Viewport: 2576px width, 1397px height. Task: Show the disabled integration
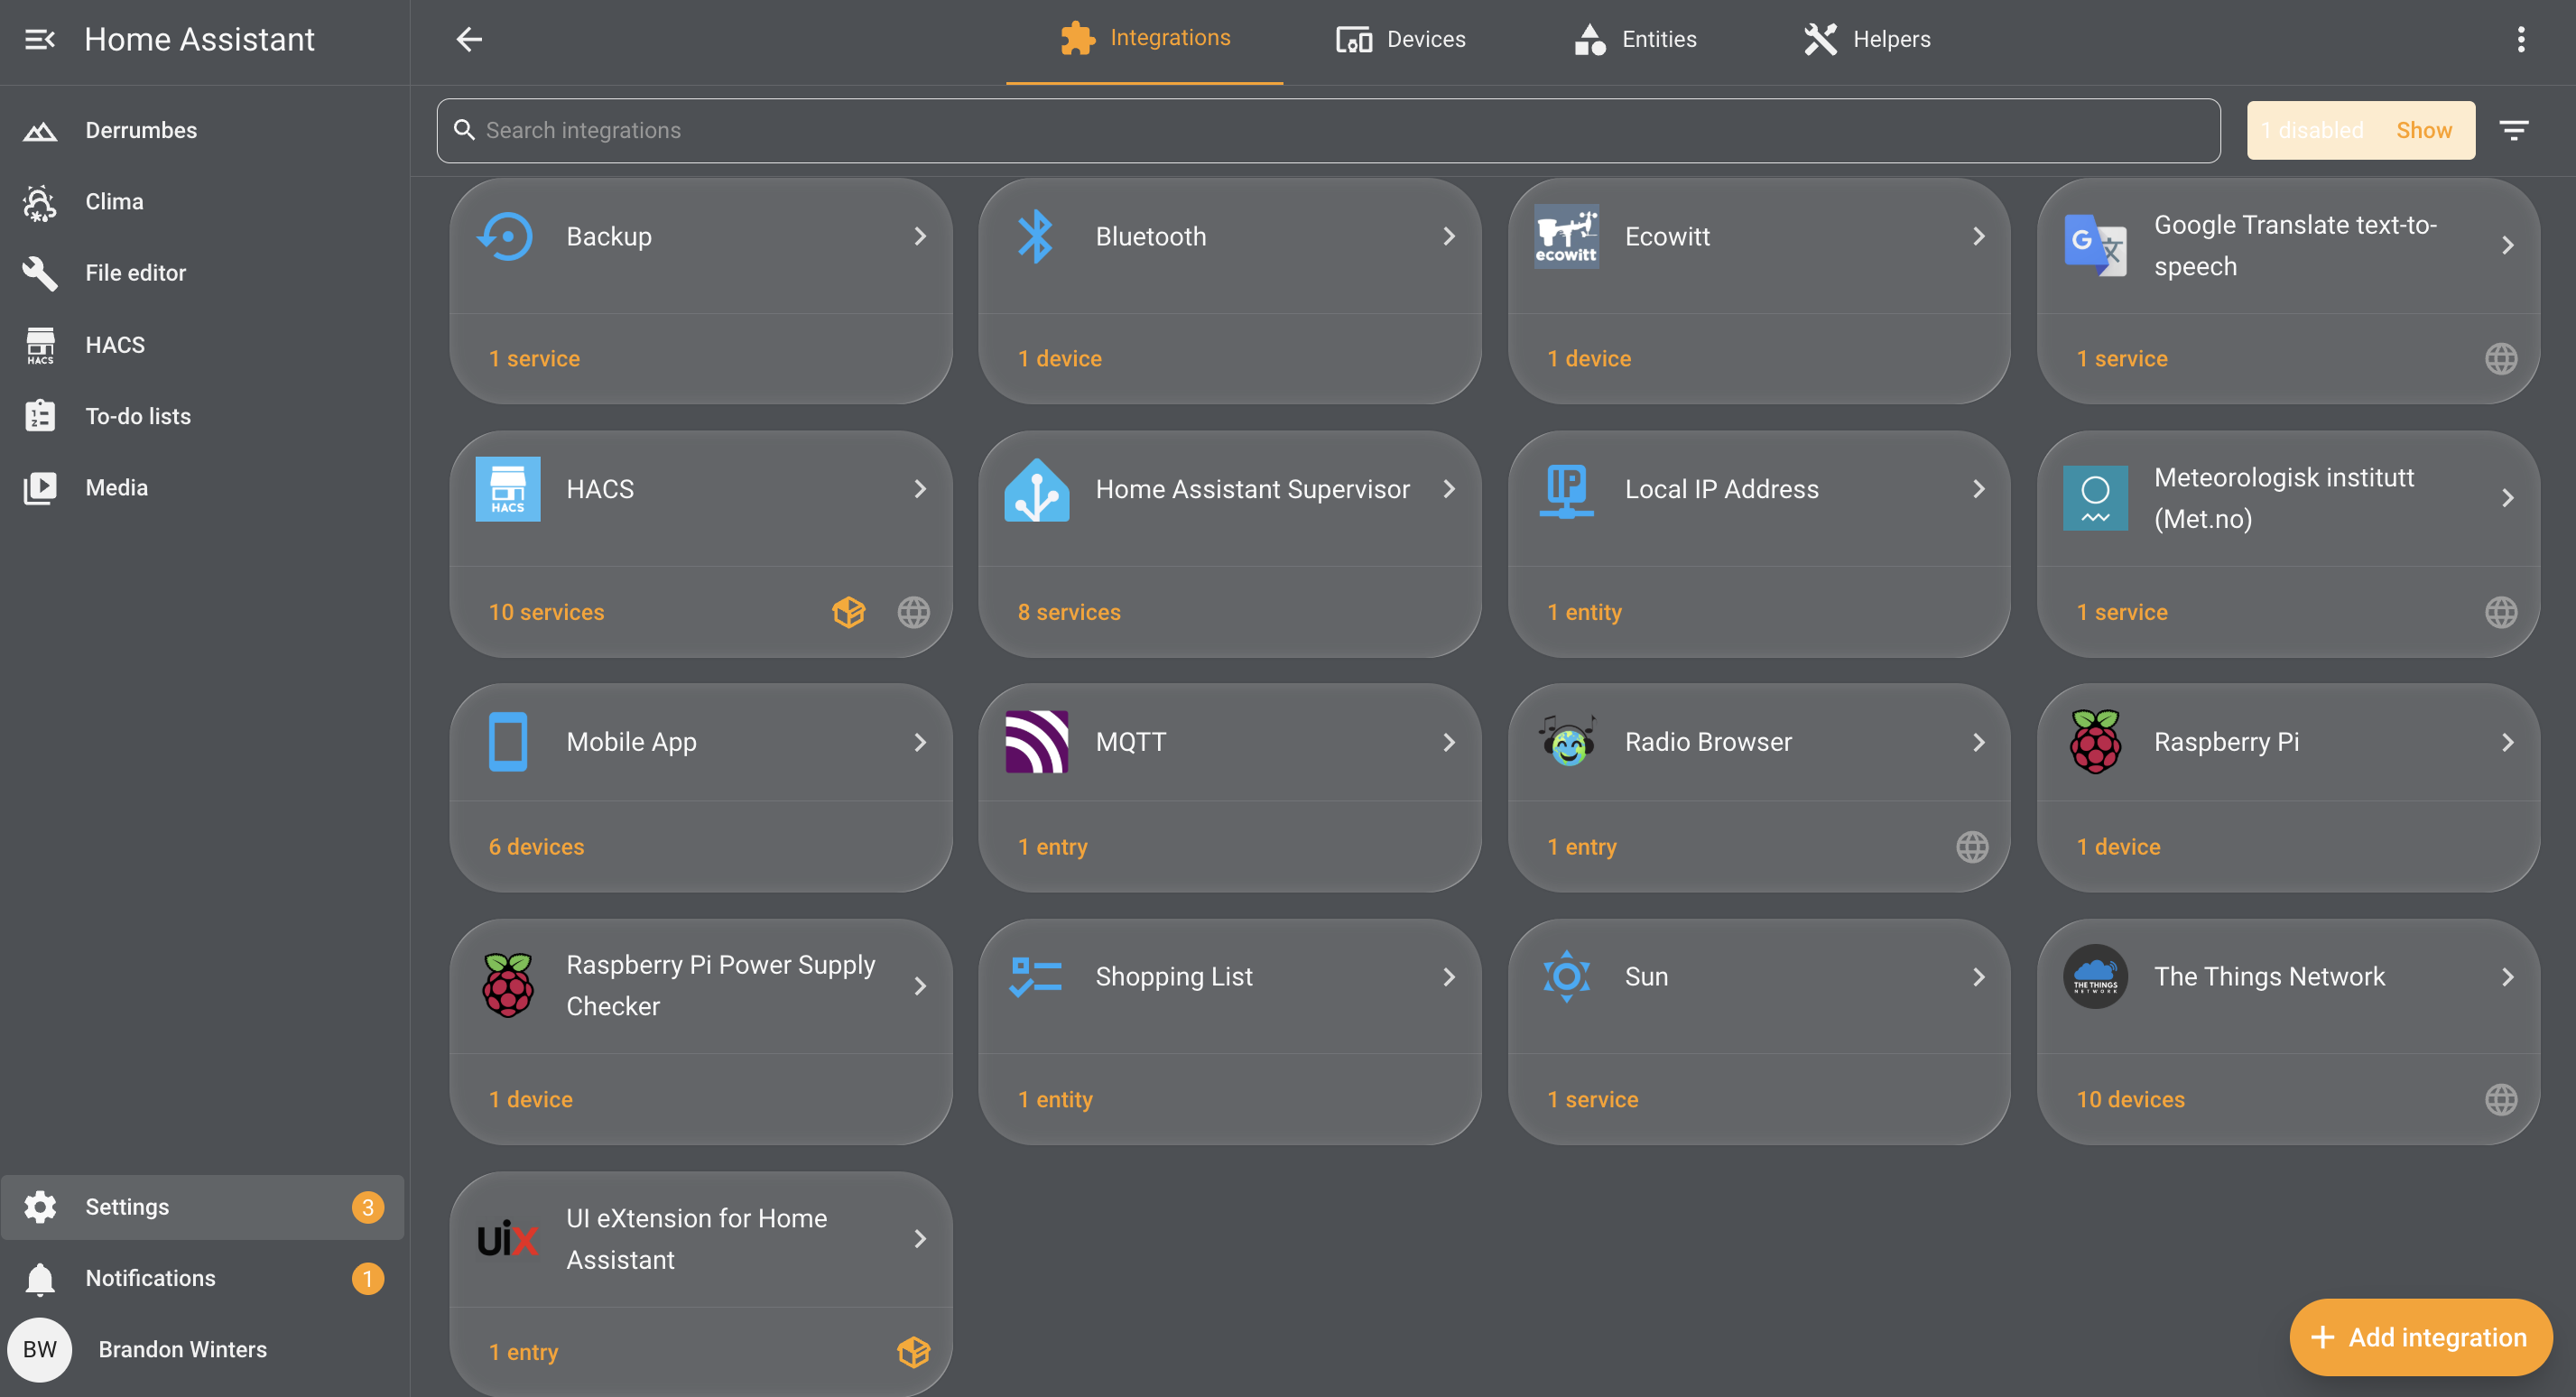point(2423,130)
